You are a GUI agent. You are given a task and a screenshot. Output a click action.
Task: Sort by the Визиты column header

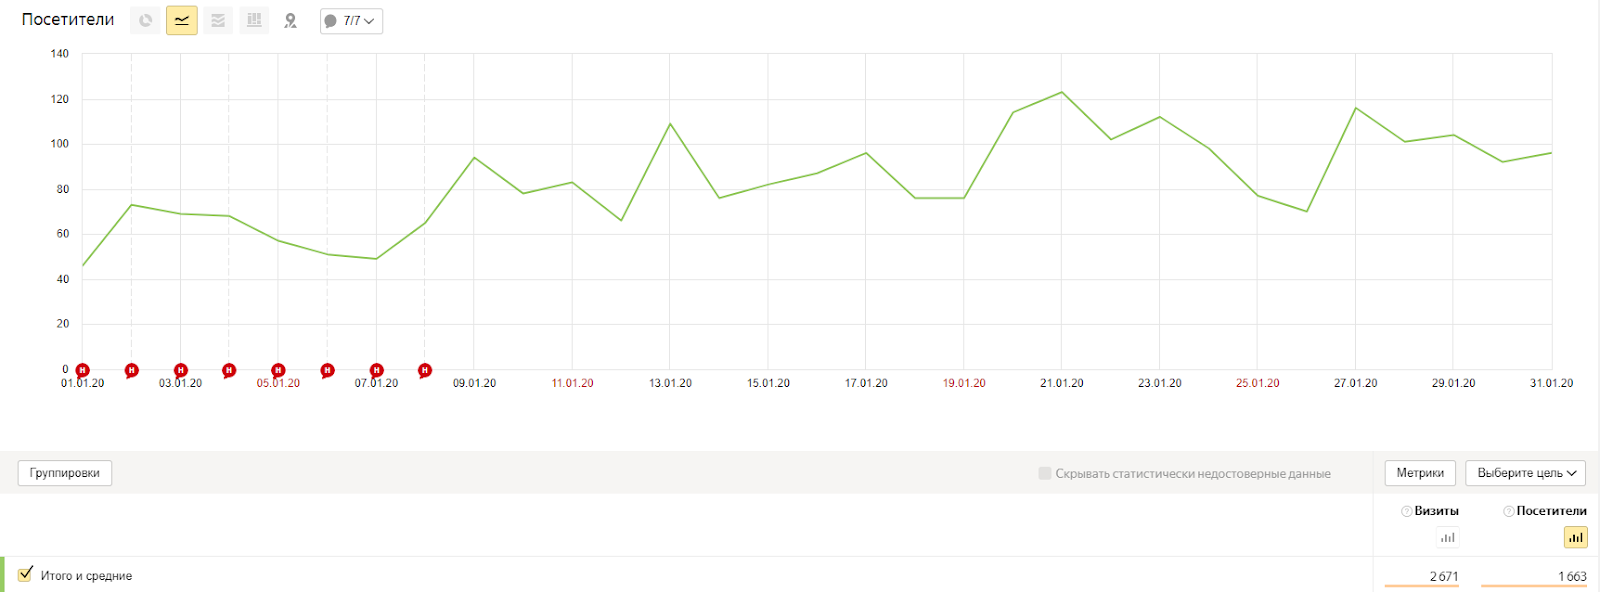pos(1436,511)
